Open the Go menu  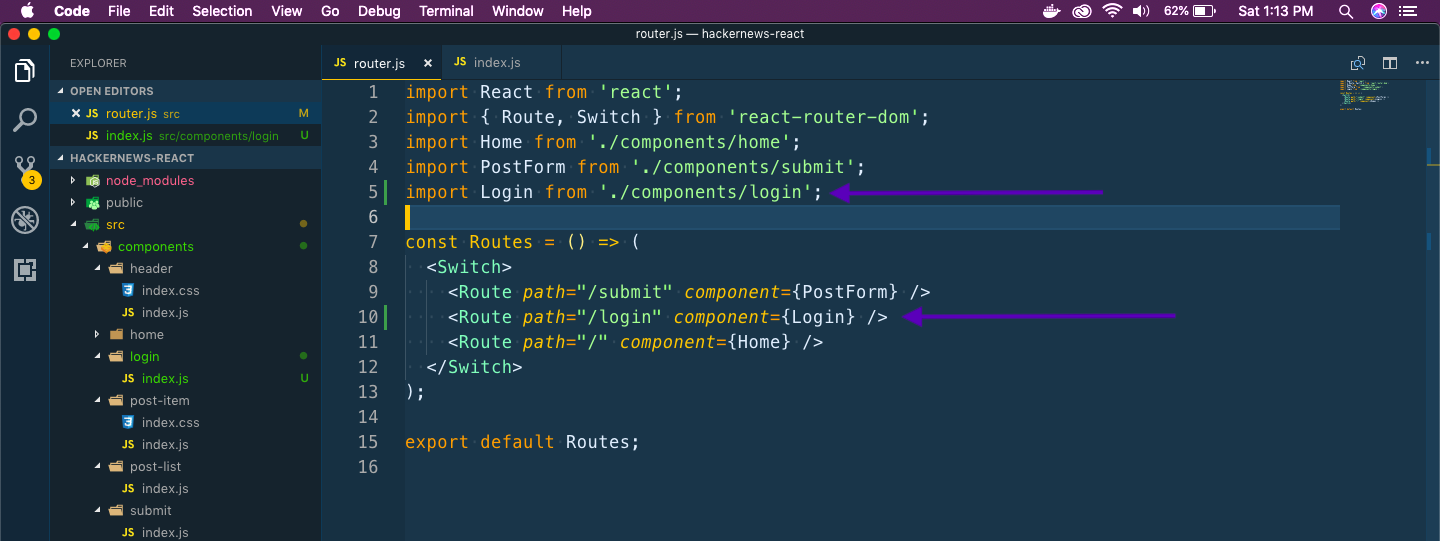click(330, 11)
